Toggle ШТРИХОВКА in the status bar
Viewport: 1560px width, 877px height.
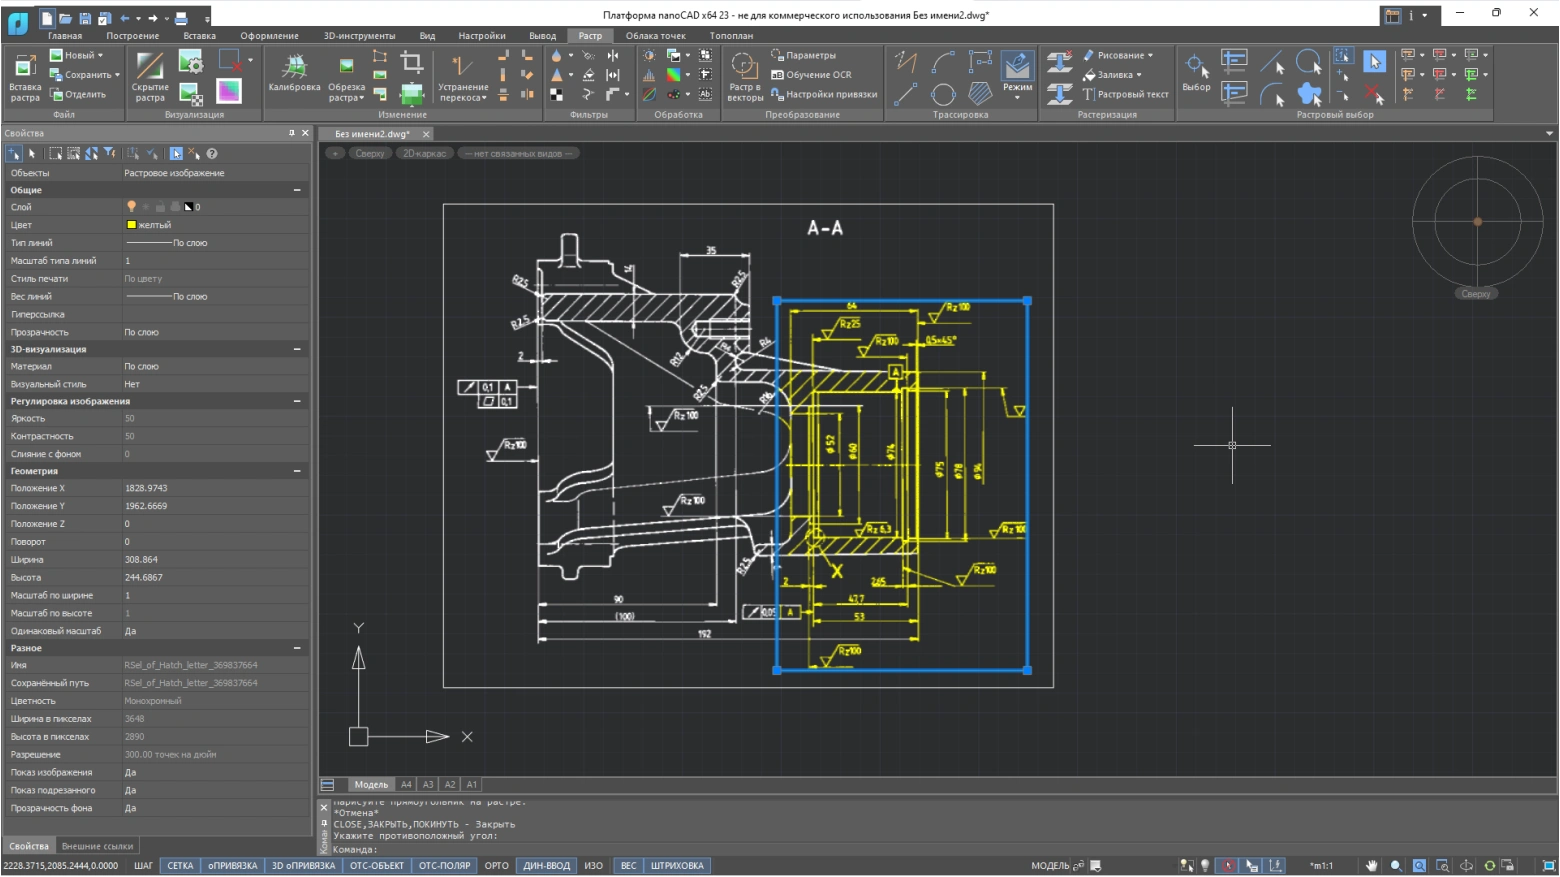(x=677, y=866)
